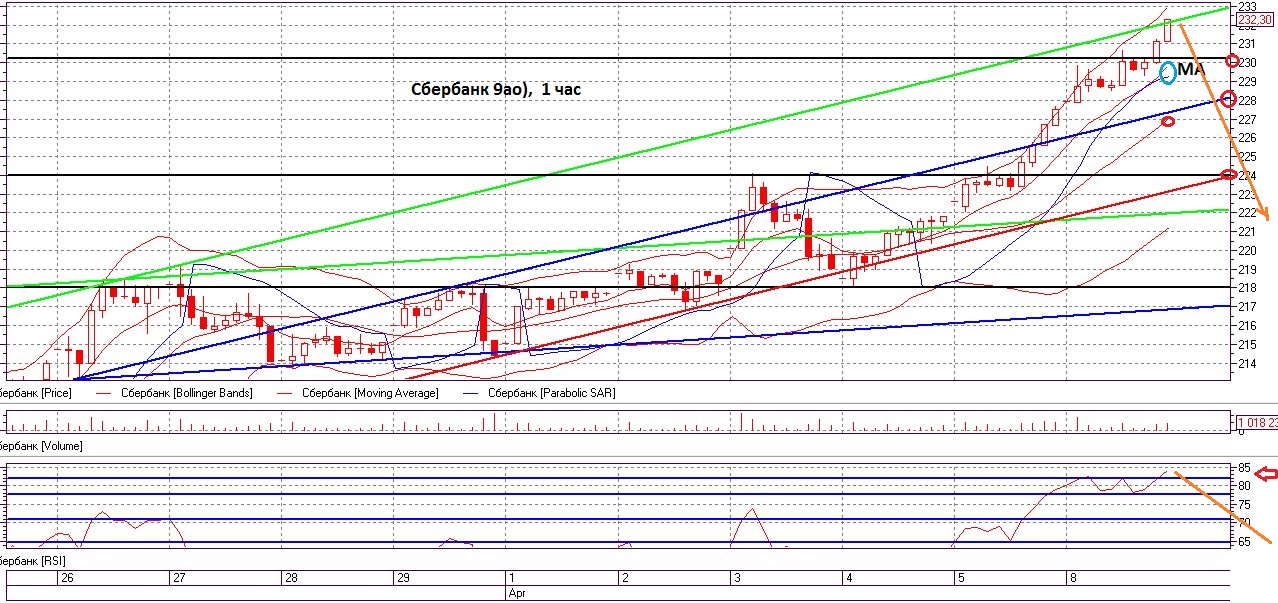Select the [RSI] panel label
Image resolution: width=1278 pixels, height=603 pixels.
point(32,561)
